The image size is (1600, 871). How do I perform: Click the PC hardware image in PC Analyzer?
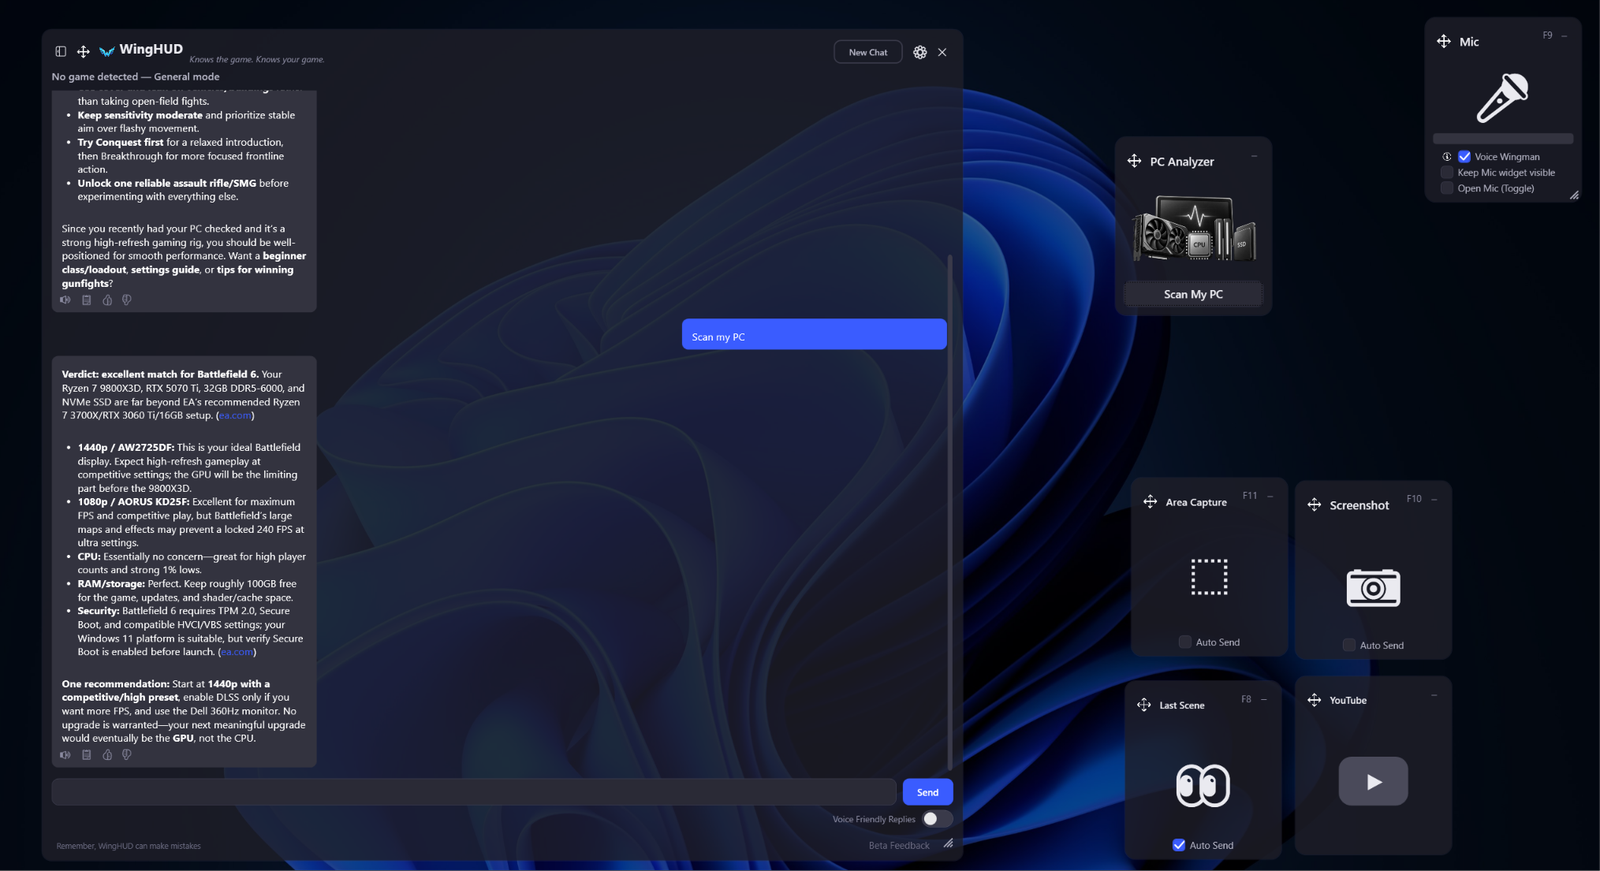pyautogui.click(x=1194, y=229)
